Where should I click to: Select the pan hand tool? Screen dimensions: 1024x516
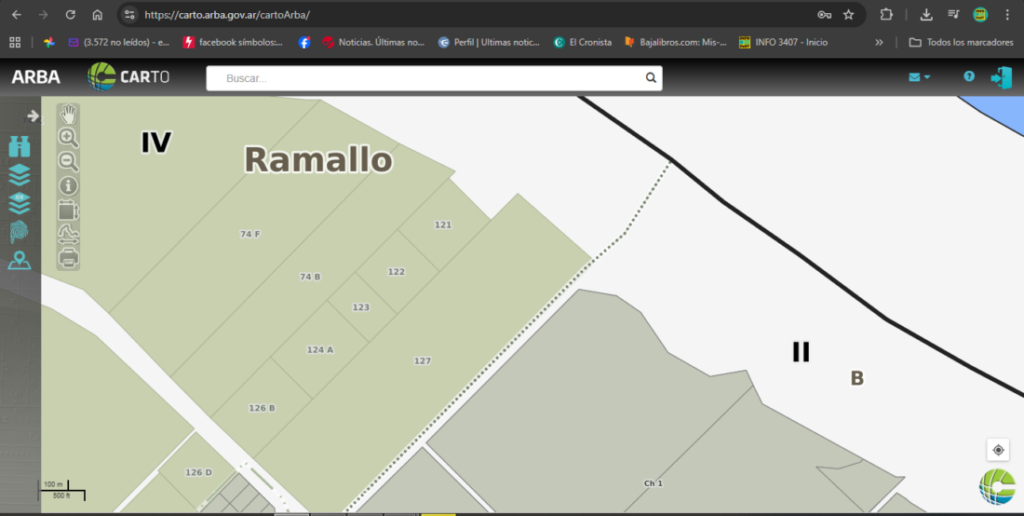(x=68, y=114)
